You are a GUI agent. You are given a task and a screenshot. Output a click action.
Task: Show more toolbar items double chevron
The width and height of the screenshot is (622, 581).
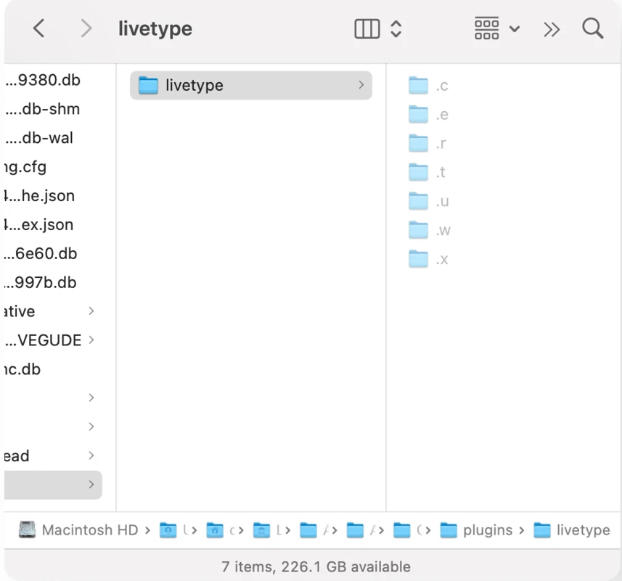pyautogui.click(x=551, y=29)
